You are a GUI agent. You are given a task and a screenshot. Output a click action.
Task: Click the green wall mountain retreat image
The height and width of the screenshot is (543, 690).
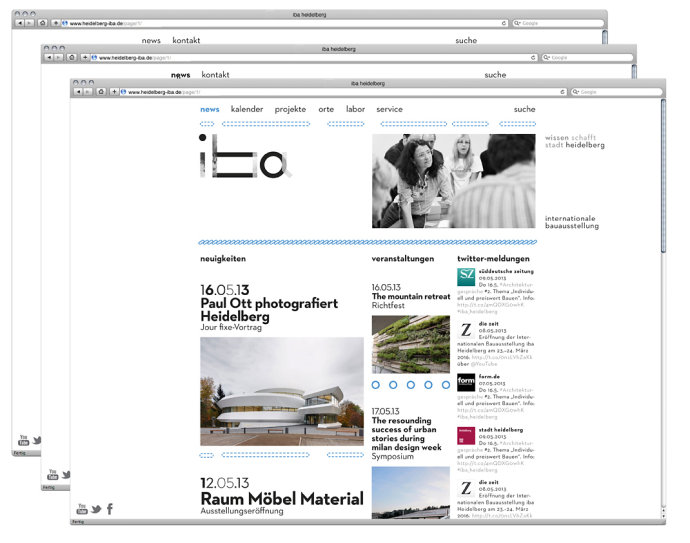click(411, 344)
